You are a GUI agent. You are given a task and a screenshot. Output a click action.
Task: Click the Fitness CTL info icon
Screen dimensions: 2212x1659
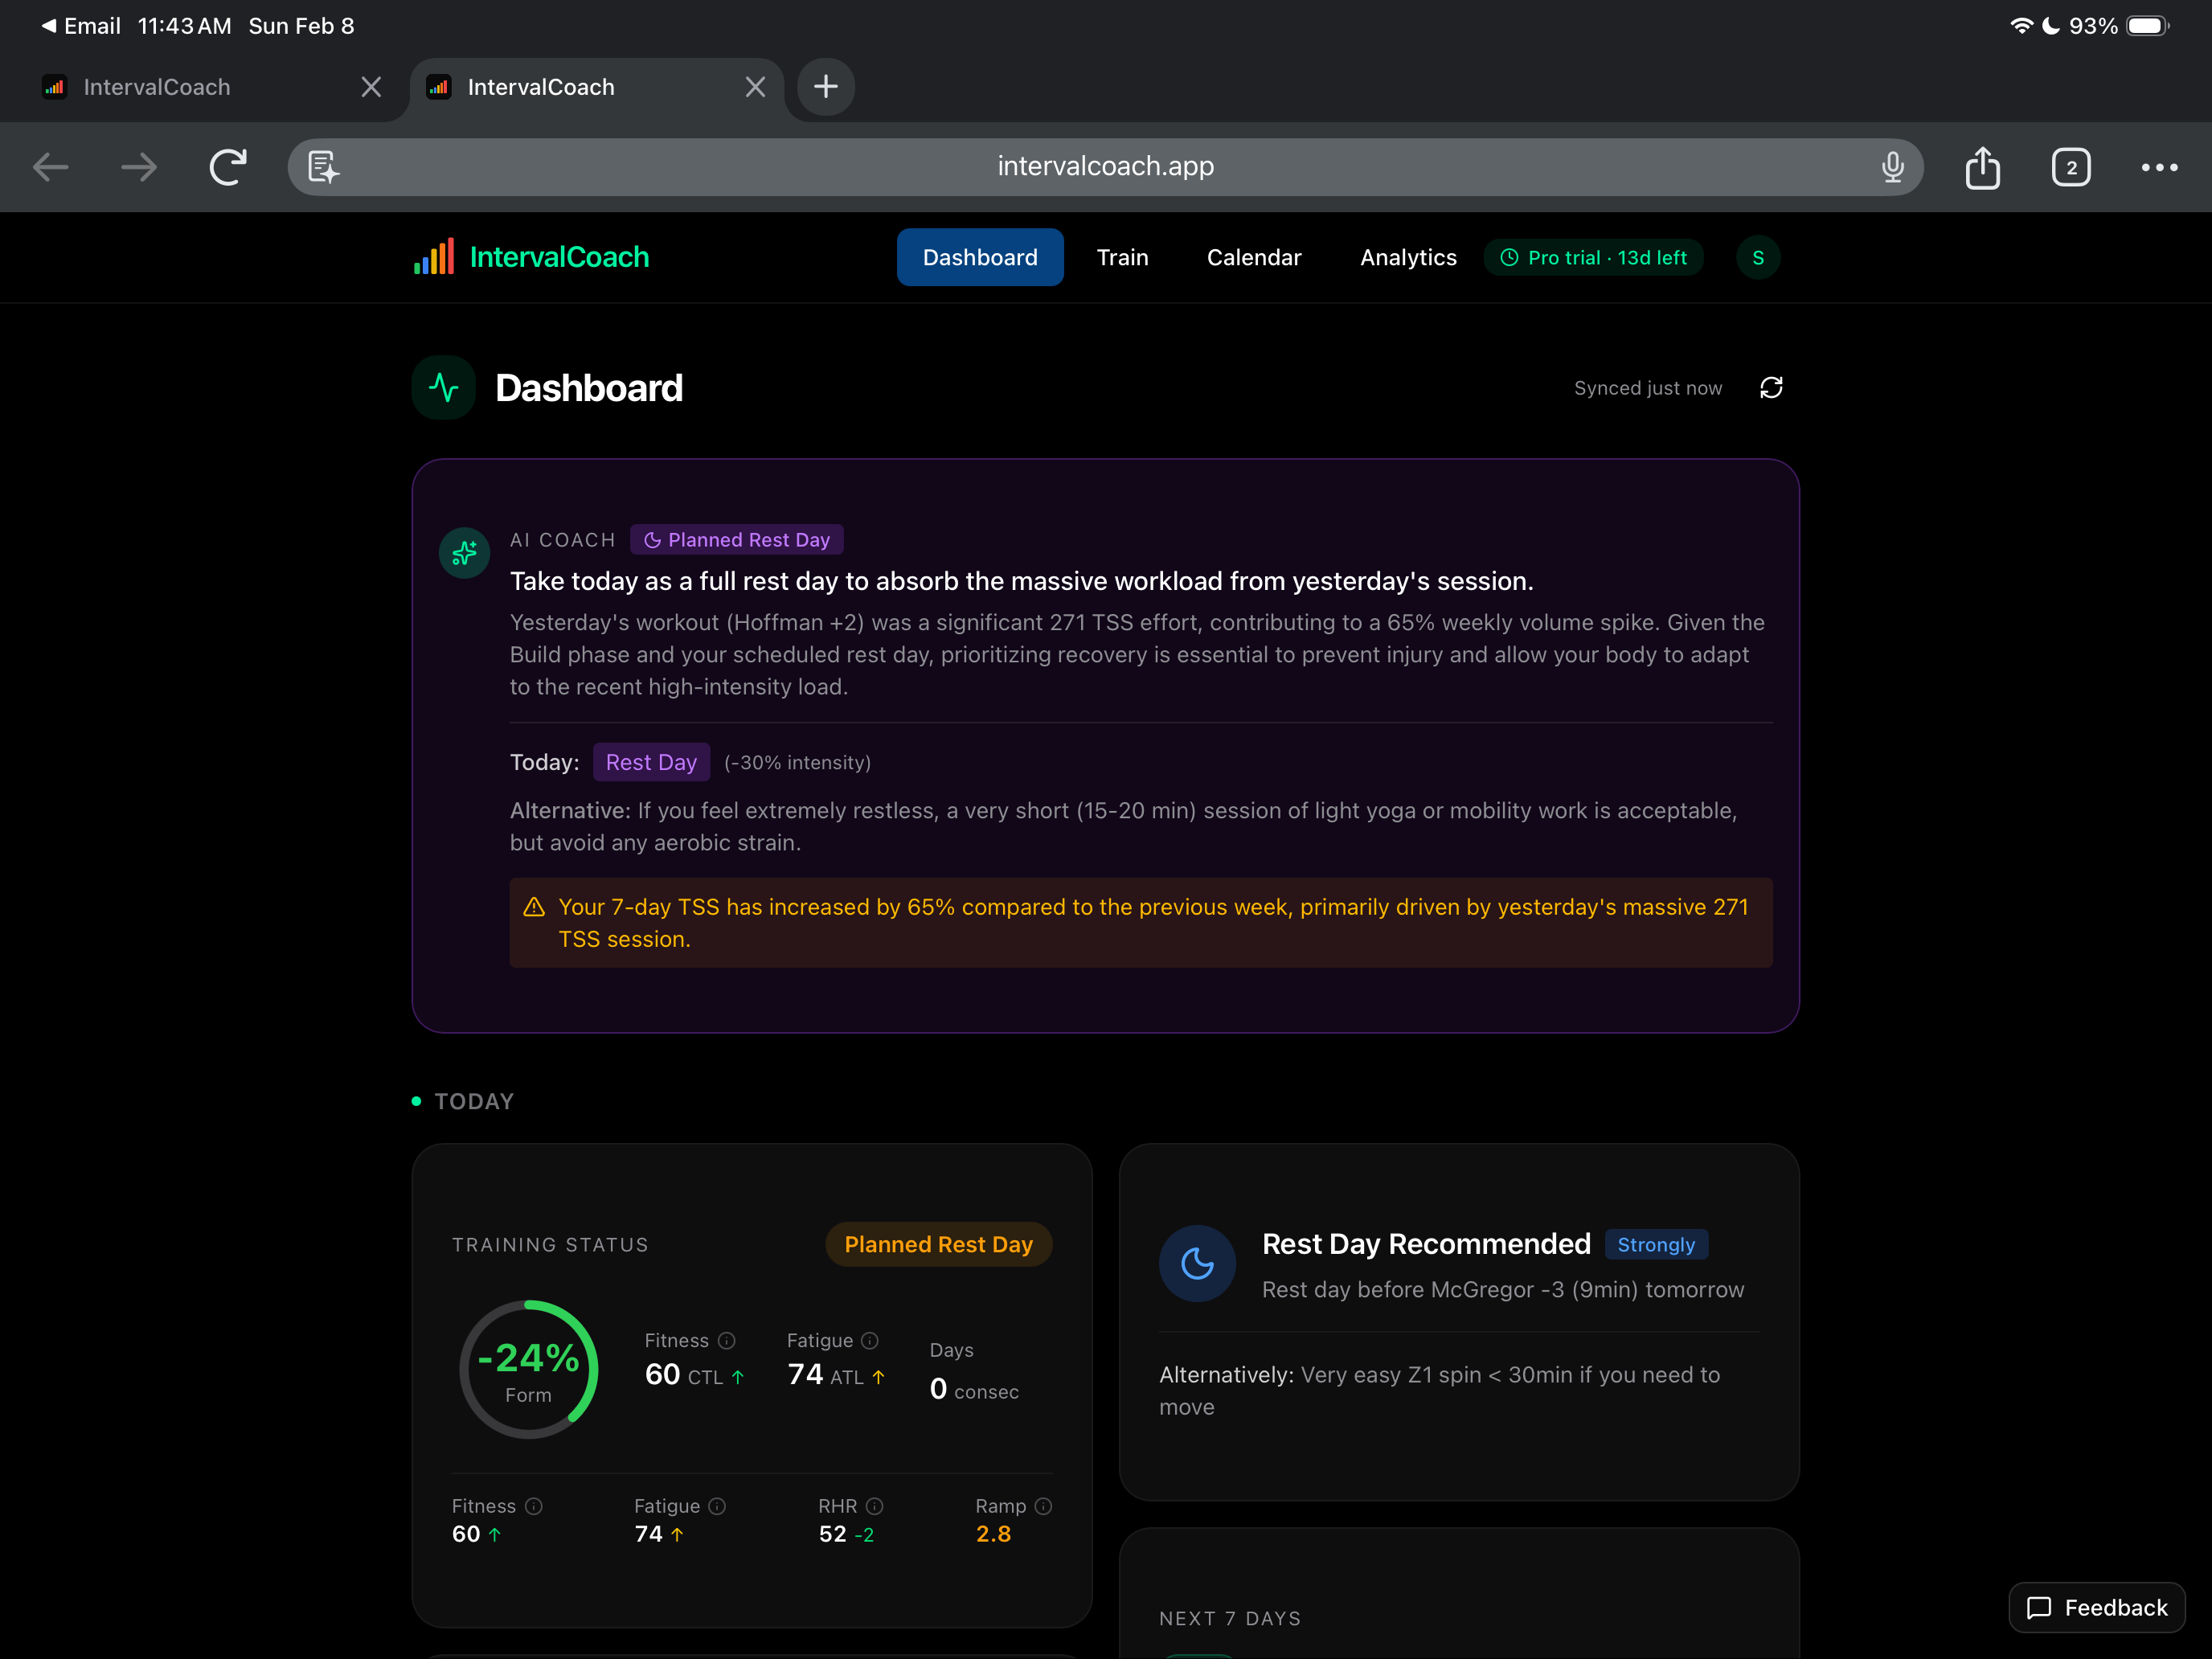[727, 1340]
